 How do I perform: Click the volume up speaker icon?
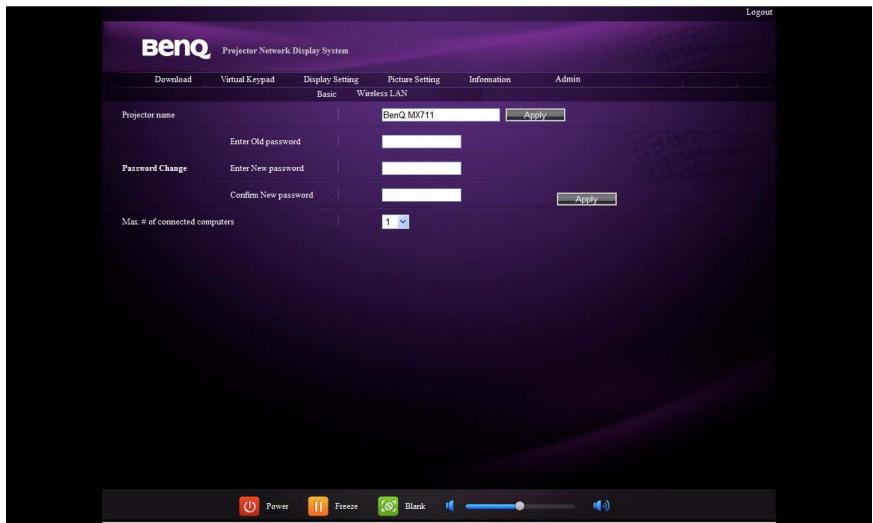pyautogui.click(x=601, y=506)
